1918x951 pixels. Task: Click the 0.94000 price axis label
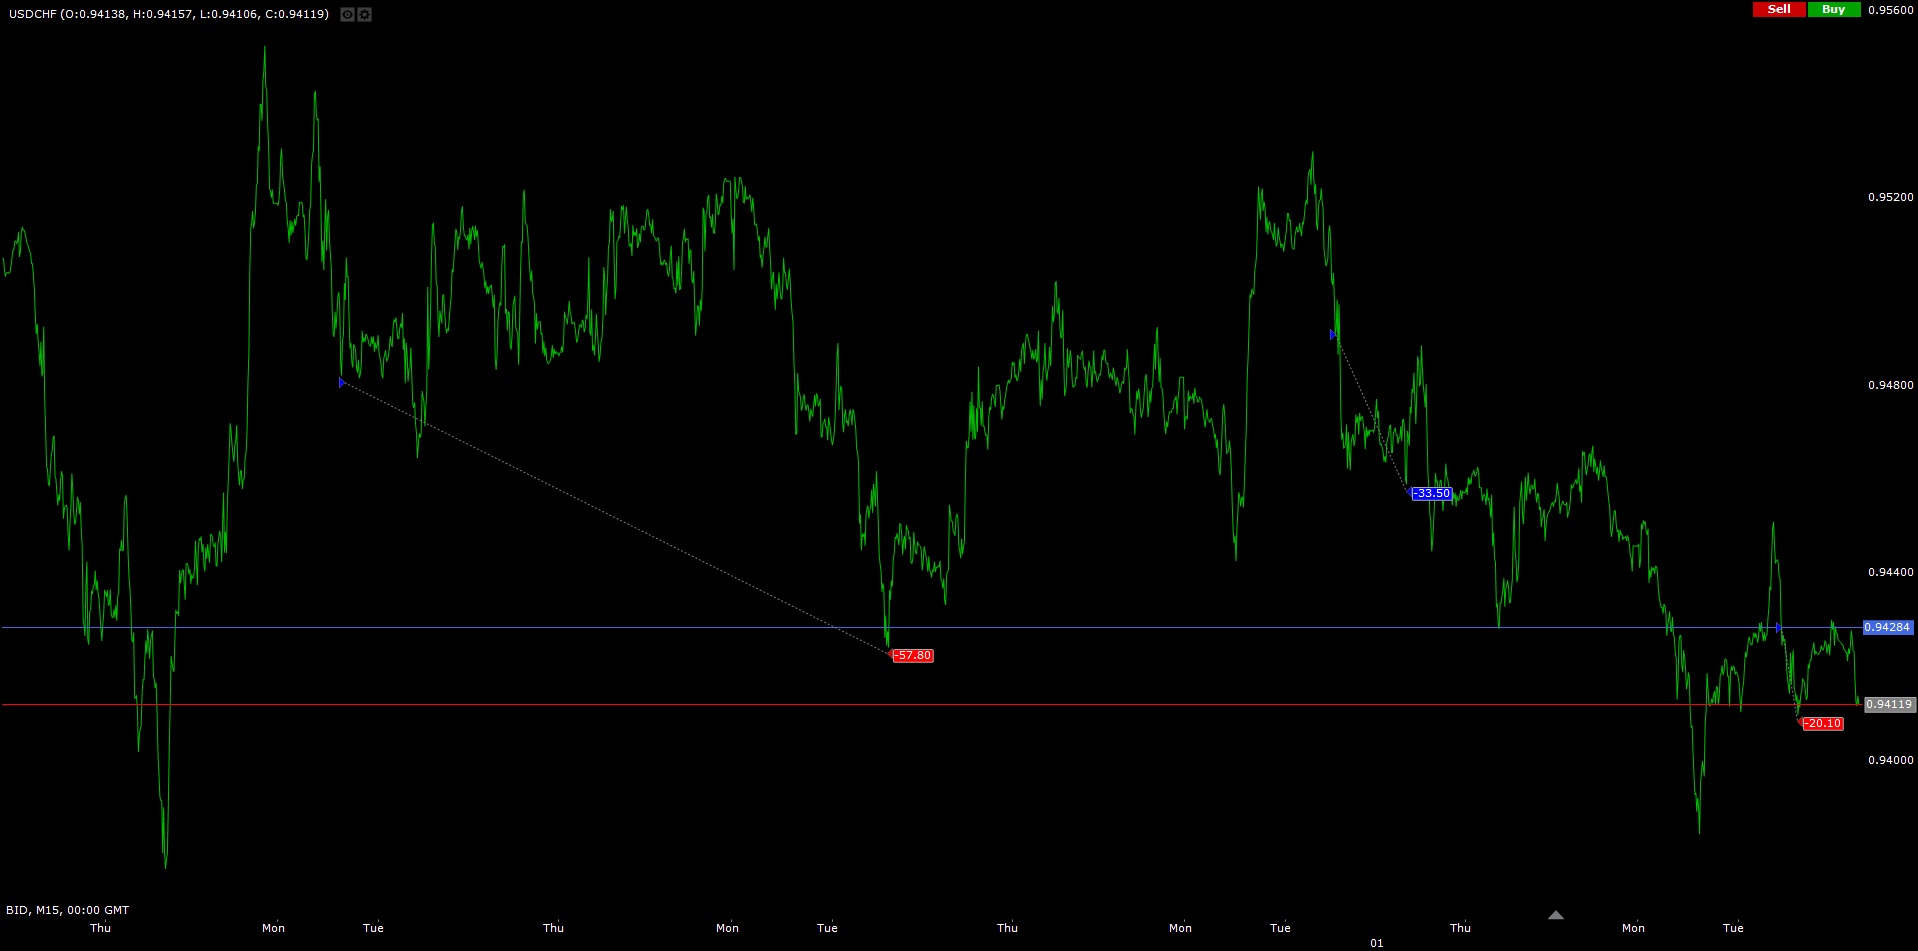click(x=1890, y=760)
